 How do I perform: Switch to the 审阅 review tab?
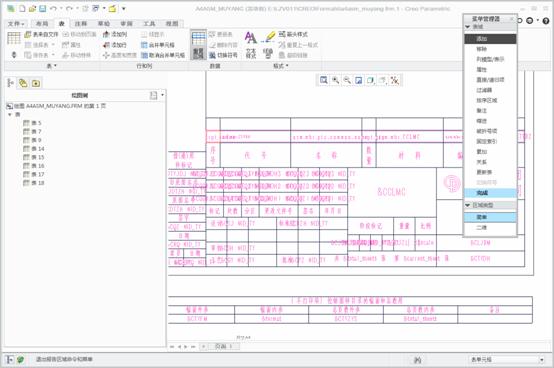pyautogui.click(x=126, y=24)
